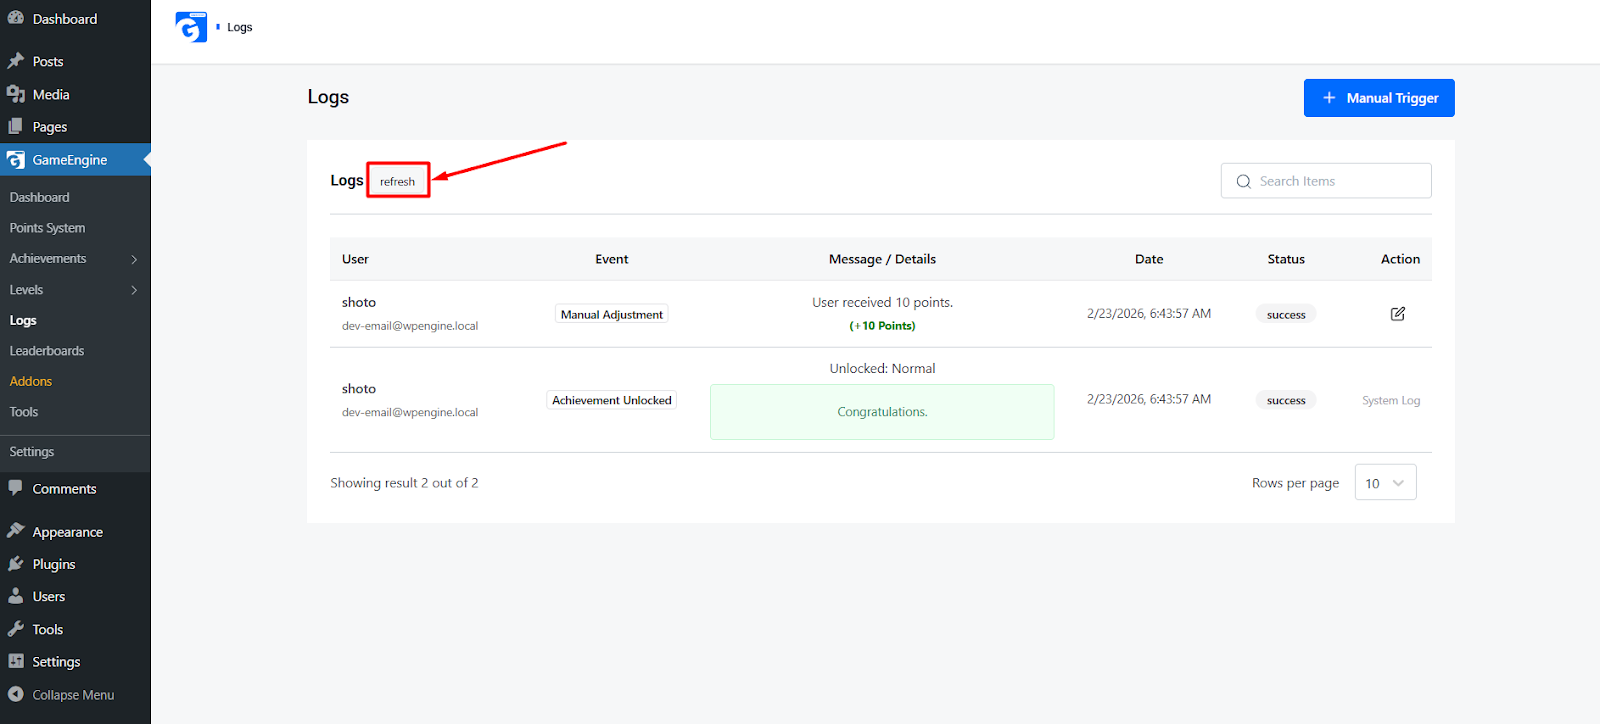The height and width of the screenshot is (724, 1600).
Task: Click the Comments speech bubble icon
Action: (16, 488)
